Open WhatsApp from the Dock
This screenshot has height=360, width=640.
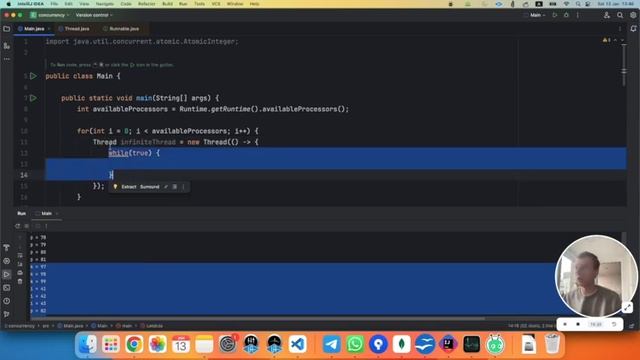pyautogui.click(x=355, y=344)
